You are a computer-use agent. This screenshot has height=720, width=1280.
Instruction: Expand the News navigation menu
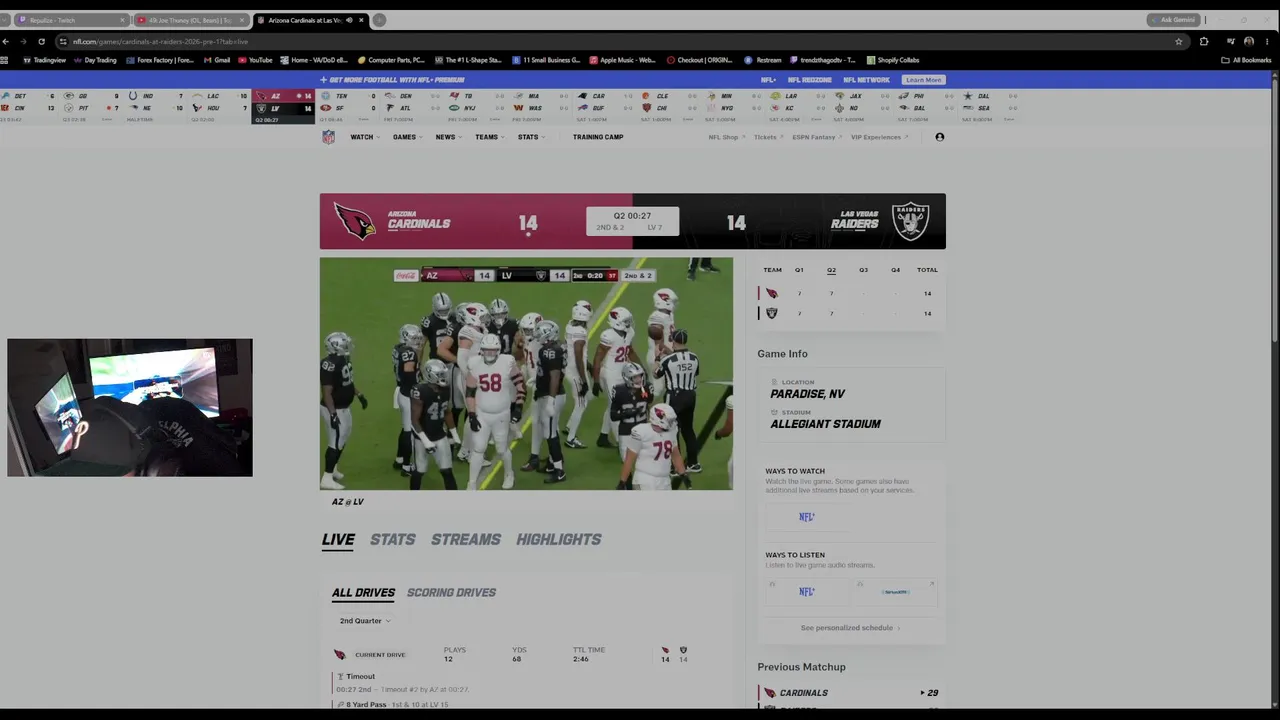point(448,137)
